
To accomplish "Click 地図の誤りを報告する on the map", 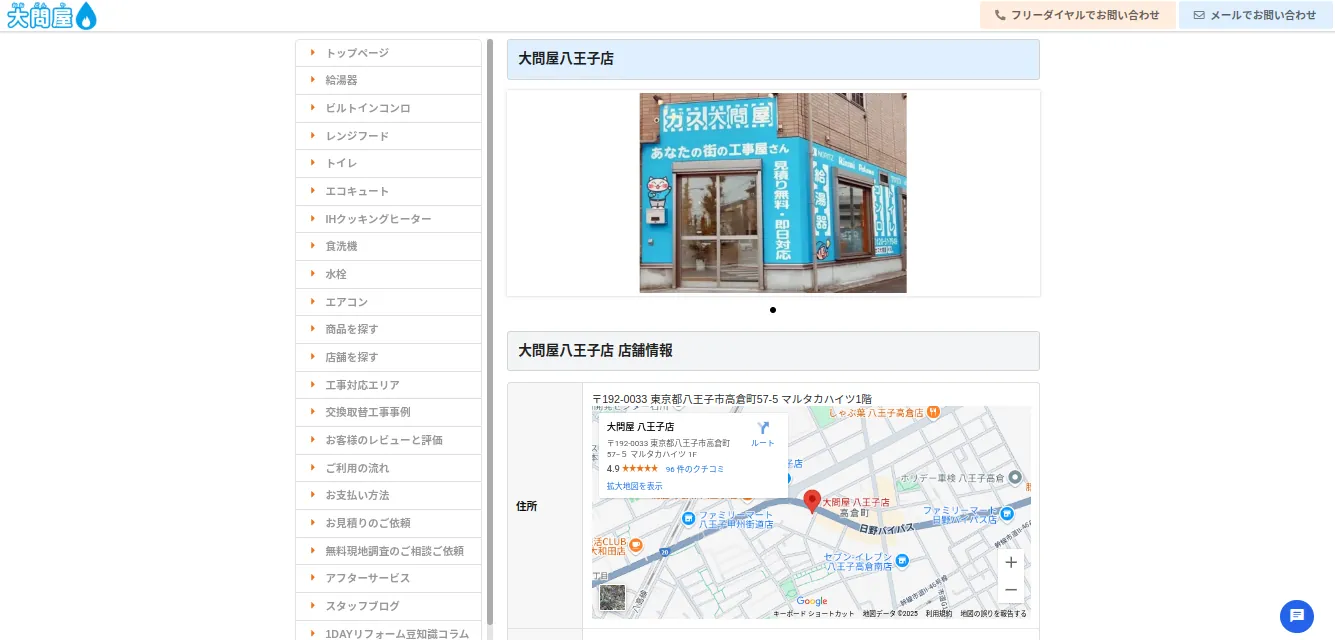I will click(x=993, y=614).
